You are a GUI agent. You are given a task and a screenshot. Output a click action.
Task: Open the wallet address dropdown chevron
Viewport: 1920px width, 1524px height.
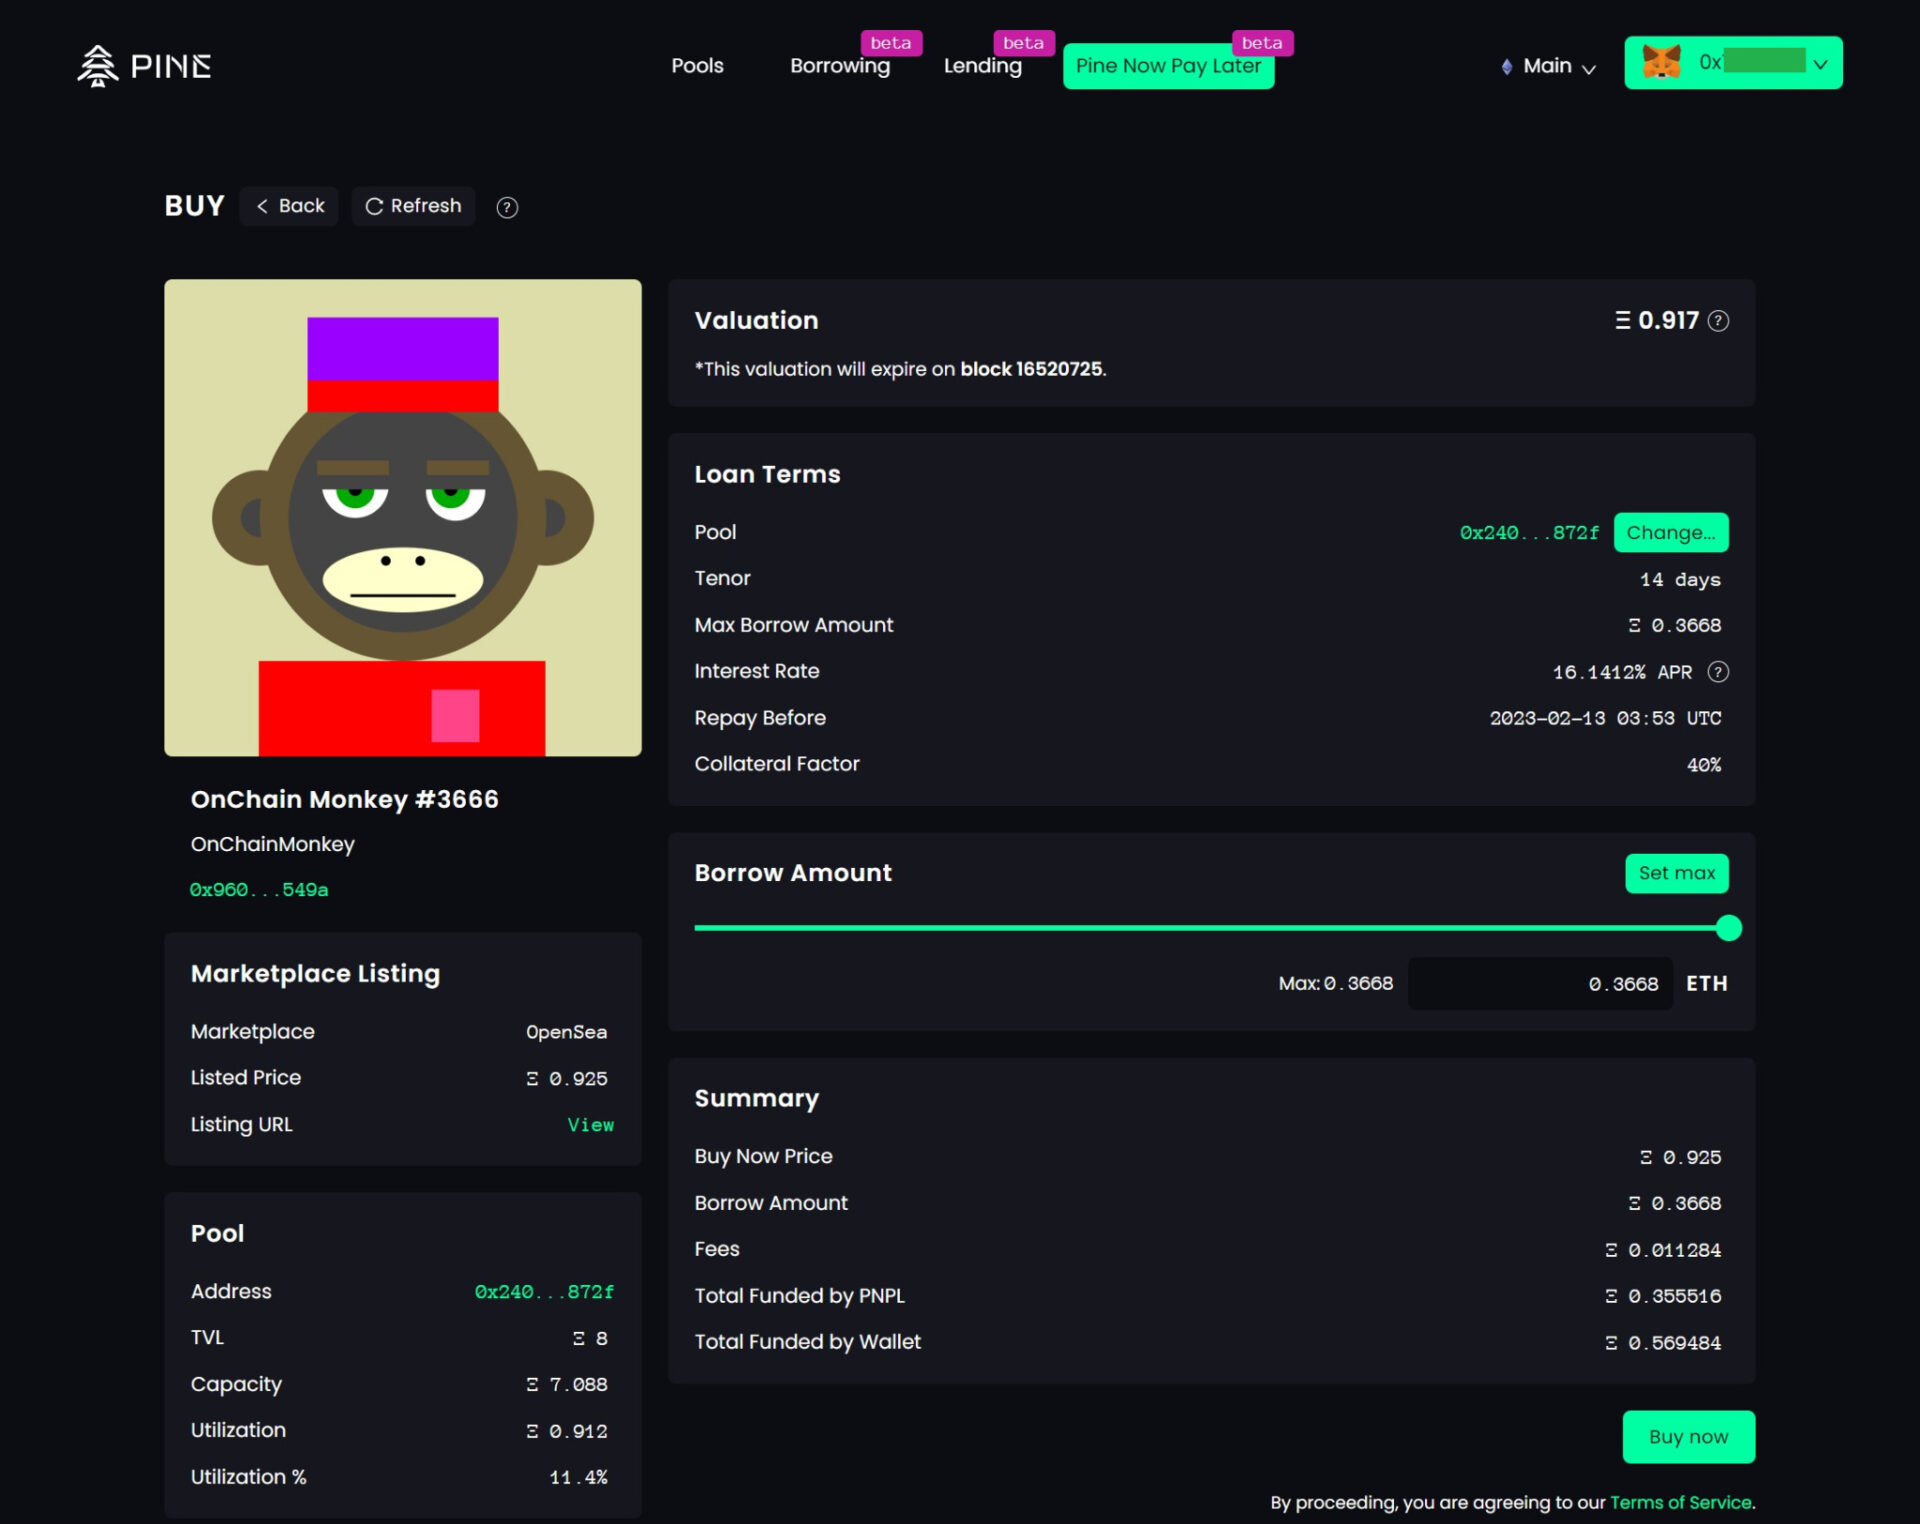[1820, 64]
